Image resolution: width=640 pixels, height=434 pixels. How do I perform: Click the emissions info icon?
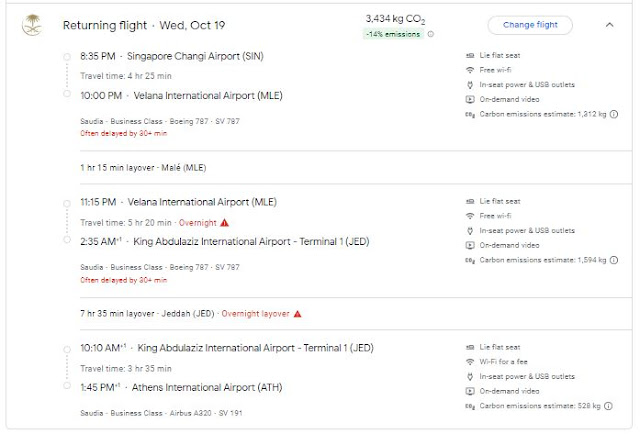(x=432, y=34)
